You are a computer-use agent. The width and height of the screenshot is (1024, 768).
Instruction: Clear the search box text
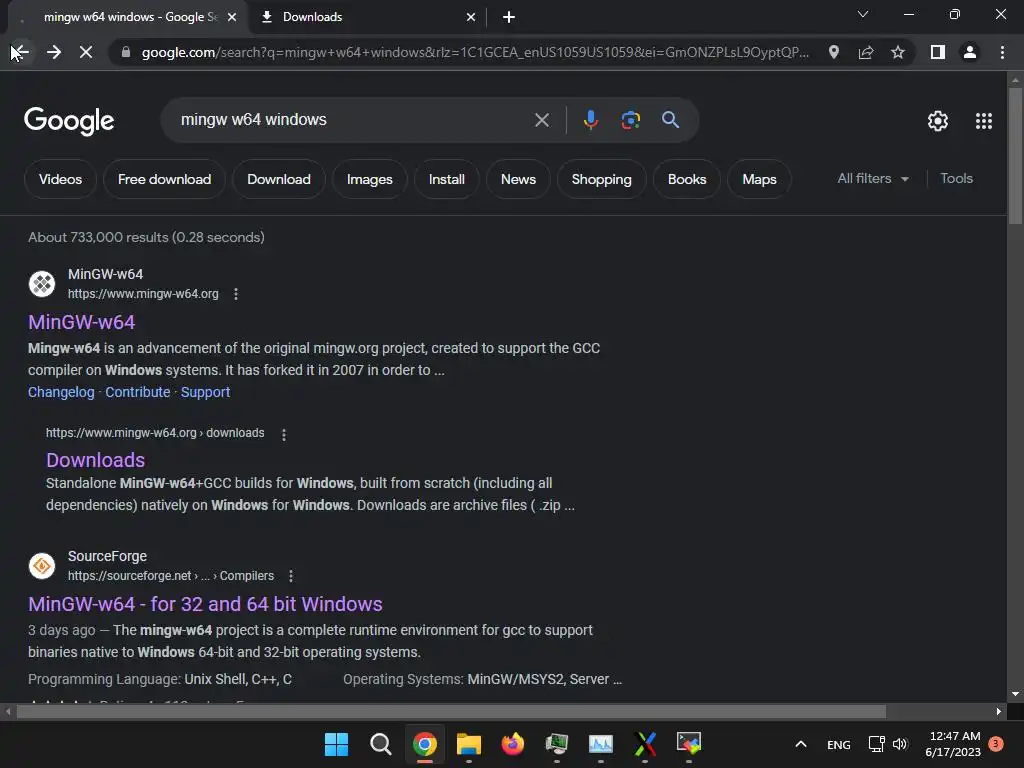click(541, 120)
